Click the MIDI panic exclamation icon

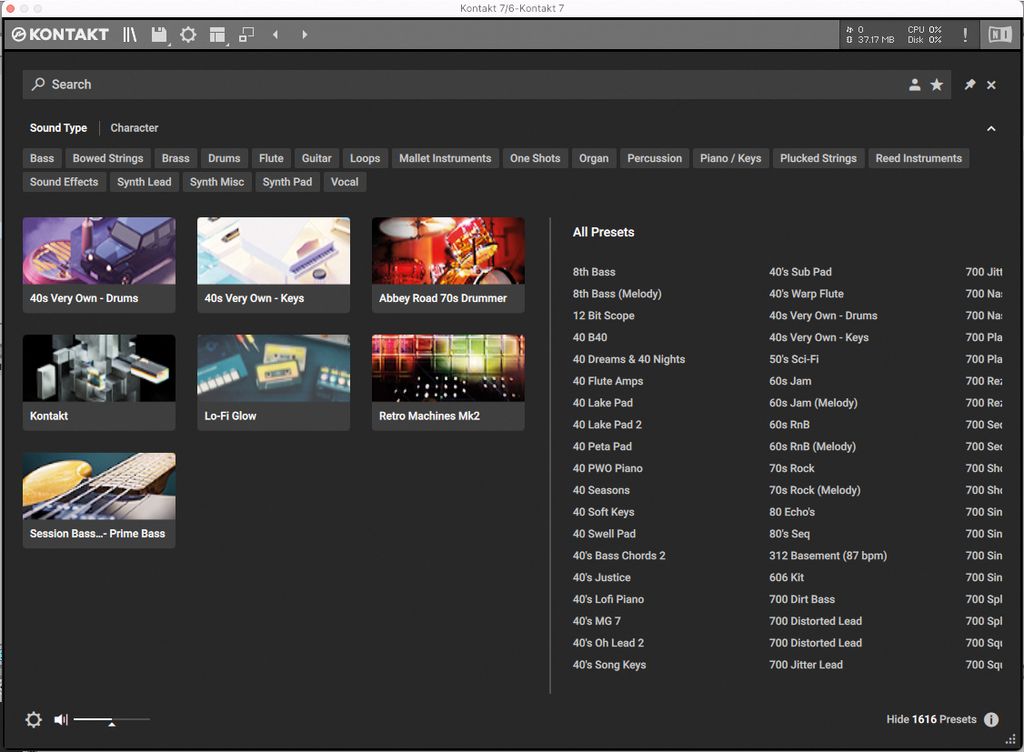click(x=965, y=34)
